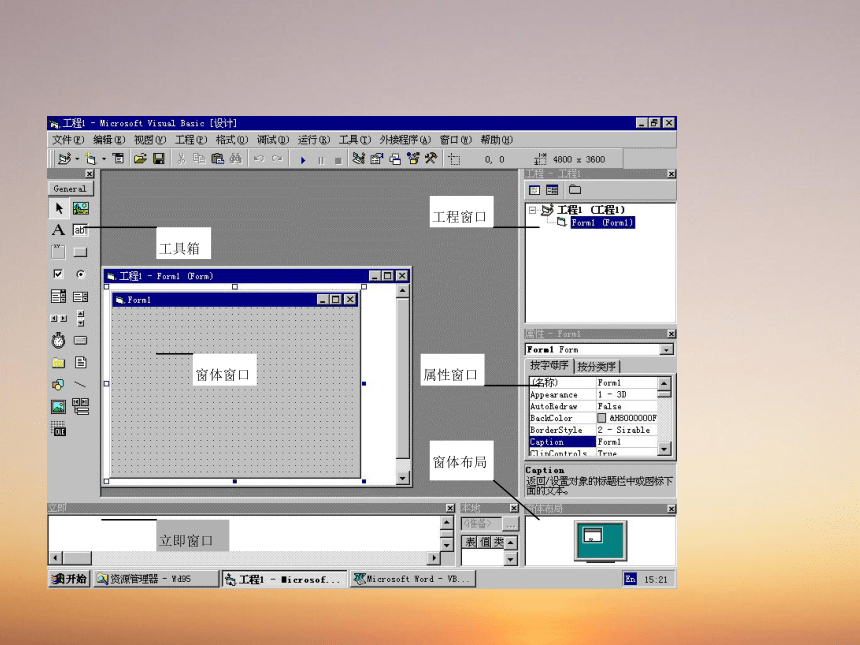This screenshot has height=645, width=860.
Task: Open the 视图(V) menu
Action: point(150,140)
